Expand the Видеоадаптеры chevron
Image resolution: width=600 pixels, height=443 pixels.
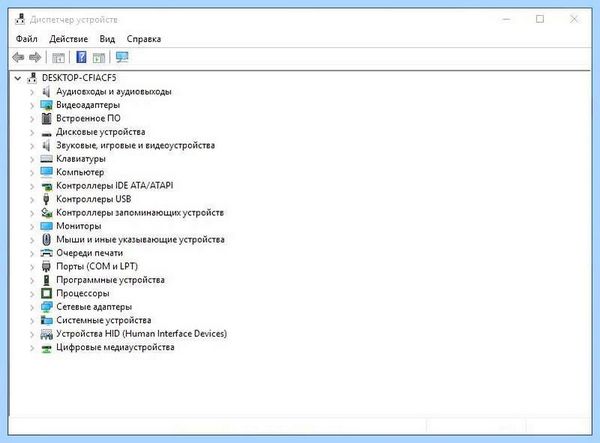pyautogui.click(x=32, y=106)
